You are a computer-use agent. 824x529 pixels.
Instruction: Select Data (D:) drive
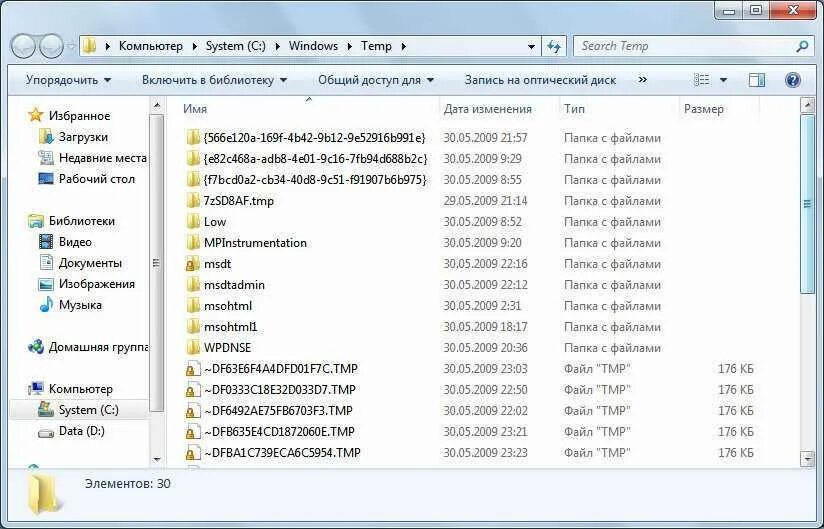click(x=81, y=431)
